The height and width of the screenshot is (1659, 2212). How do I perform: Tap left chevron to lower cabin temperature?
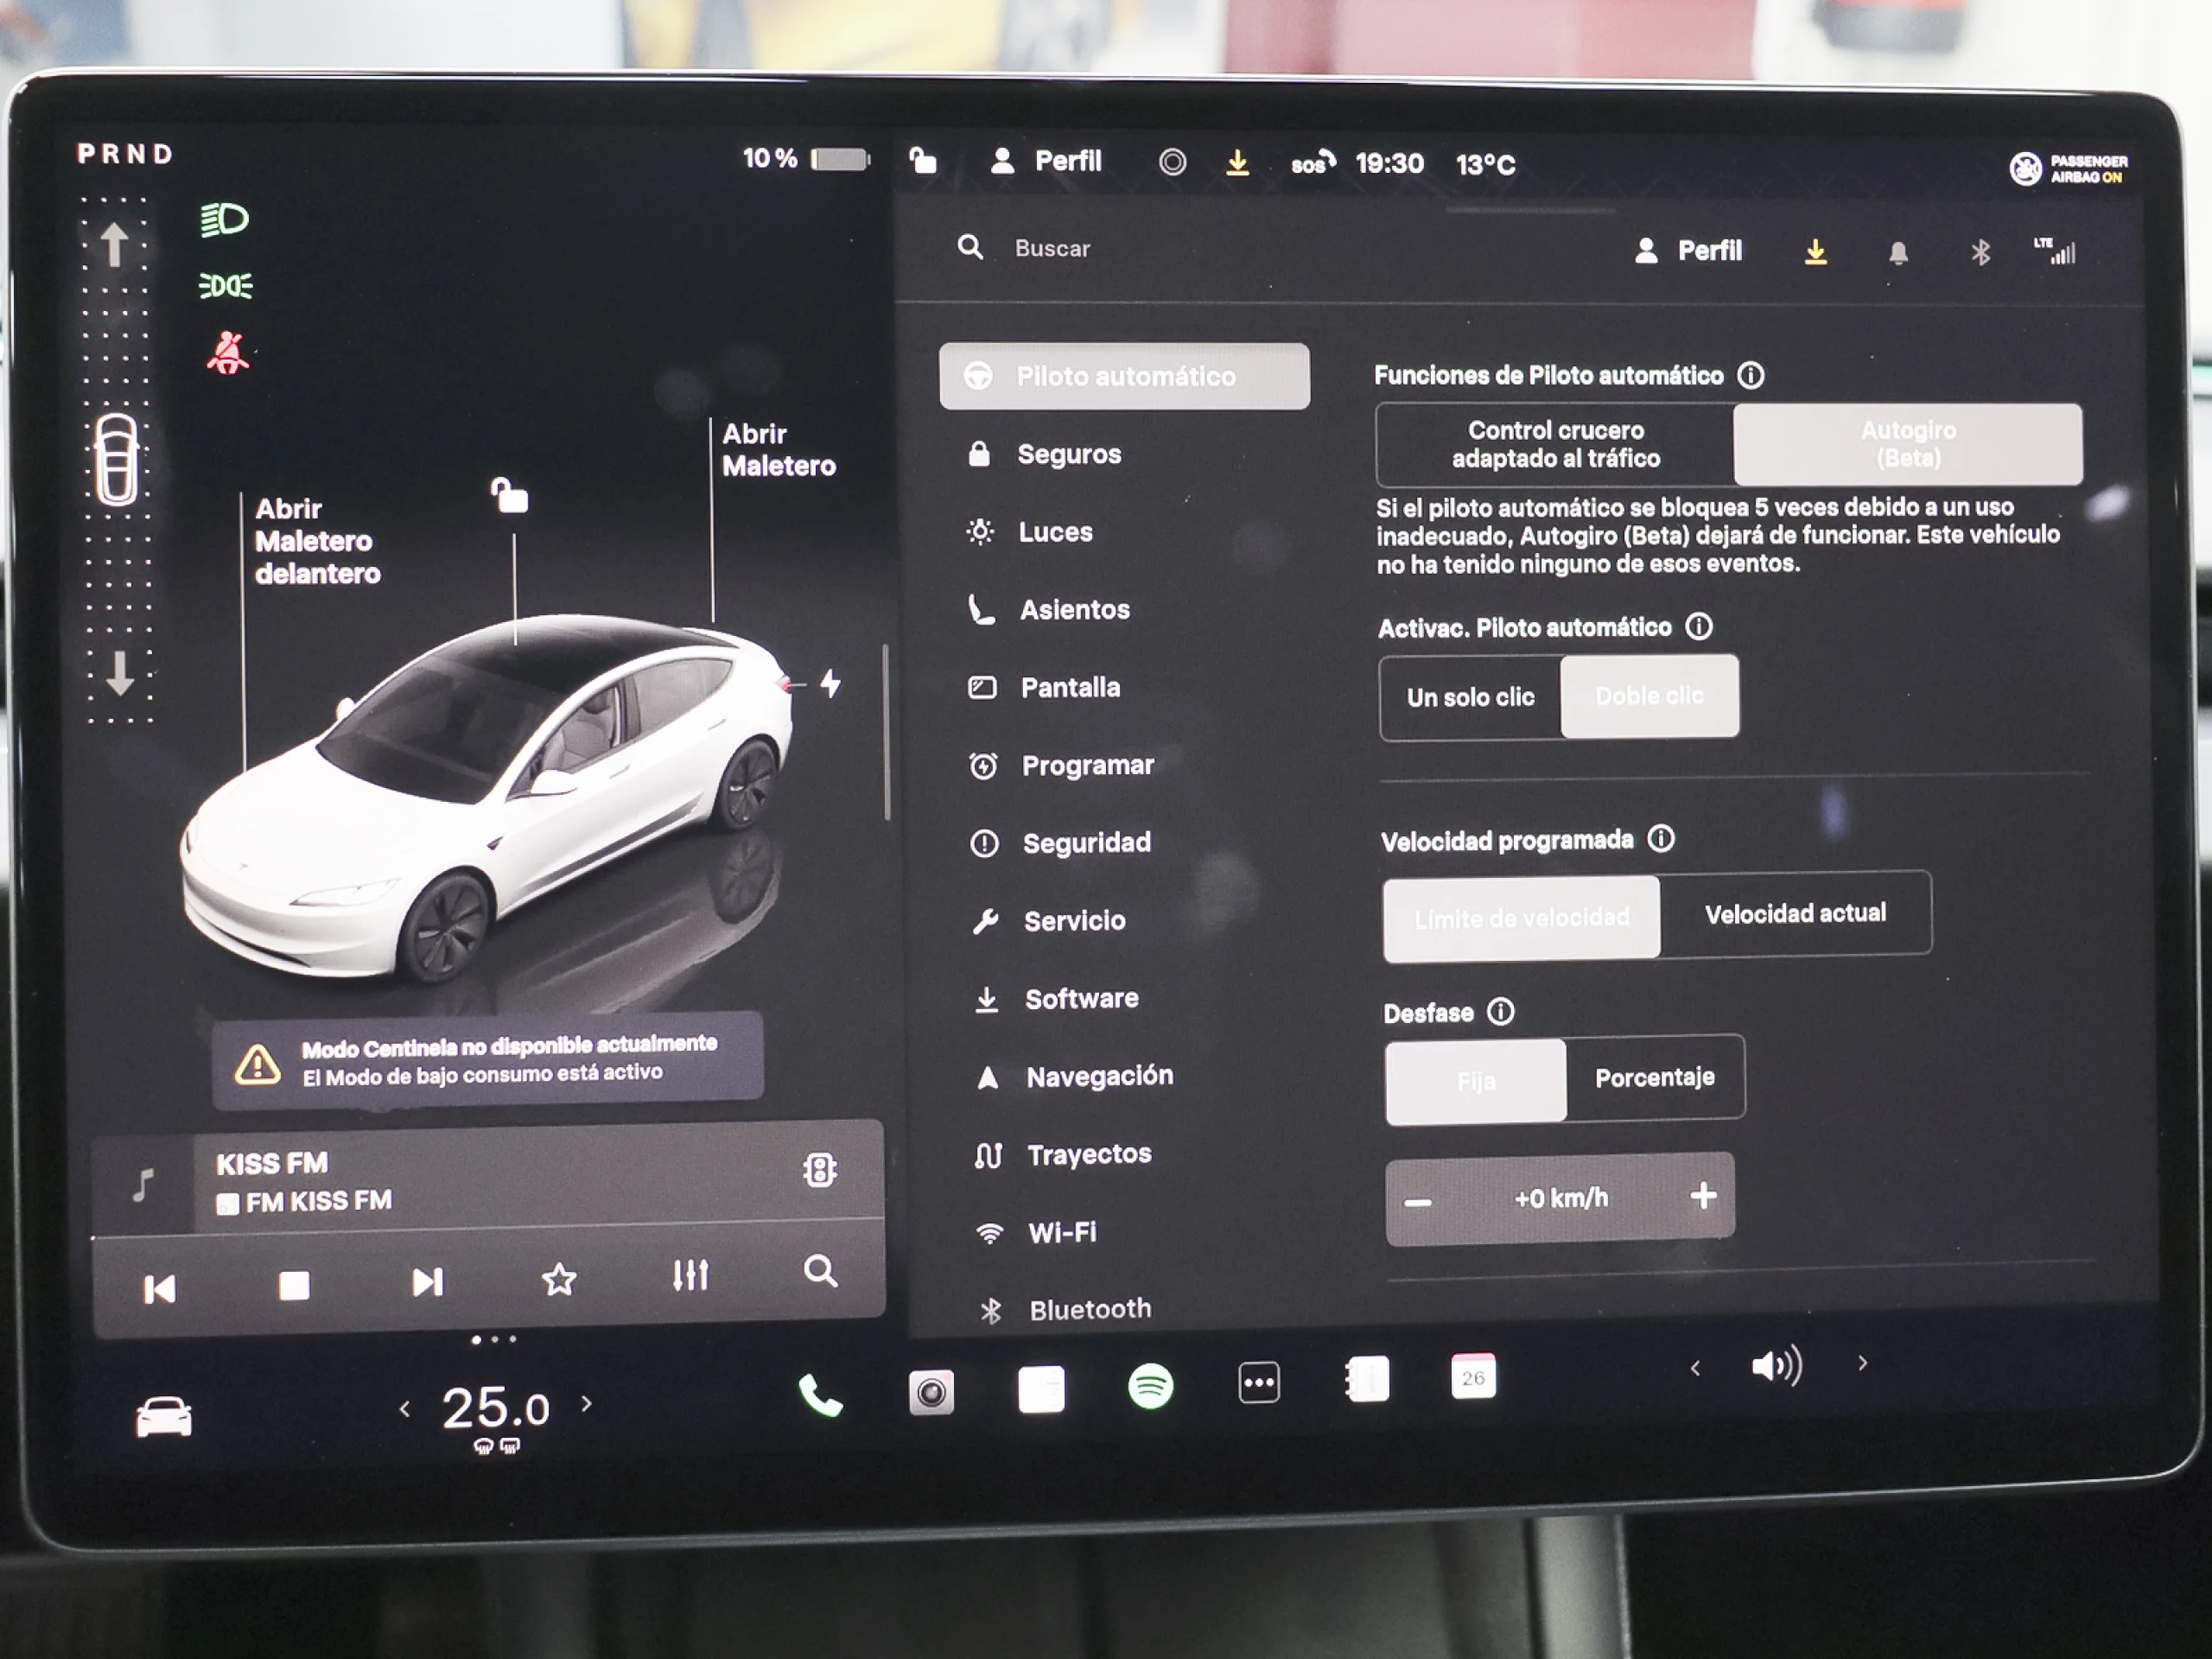pos(406,1407)
